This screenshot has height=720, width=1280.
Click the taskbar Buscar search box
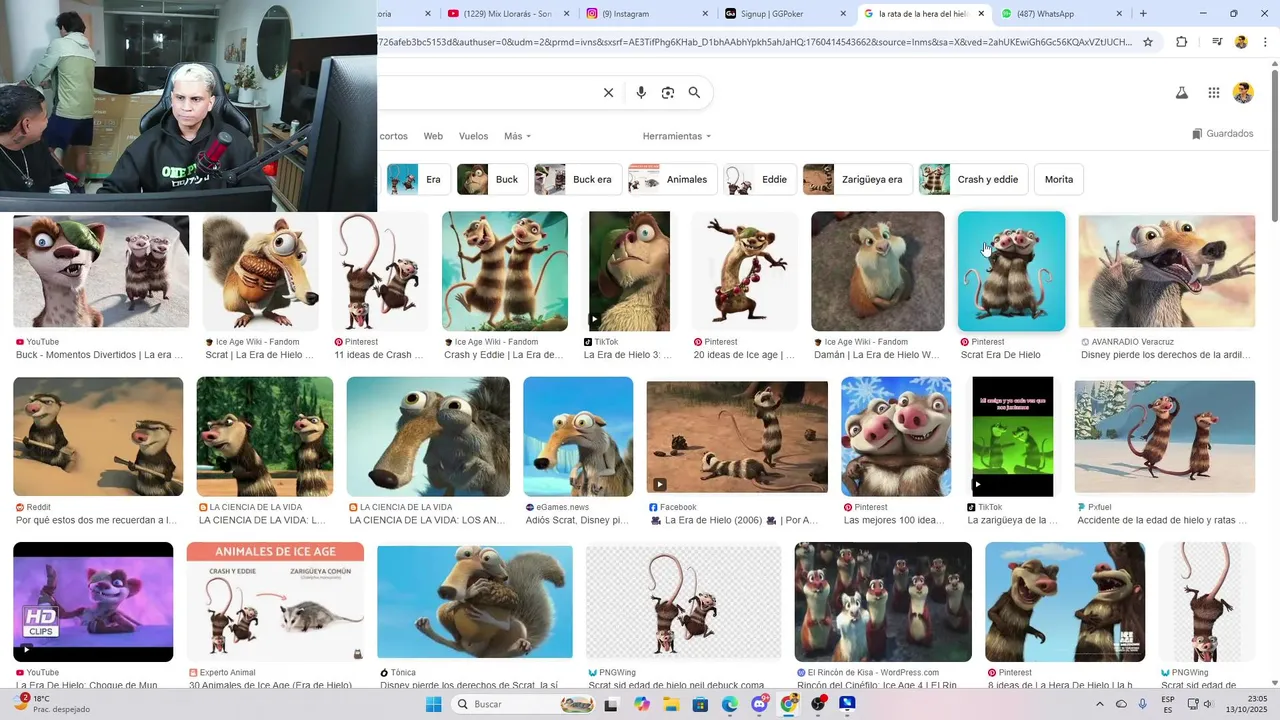coord(522,704)
